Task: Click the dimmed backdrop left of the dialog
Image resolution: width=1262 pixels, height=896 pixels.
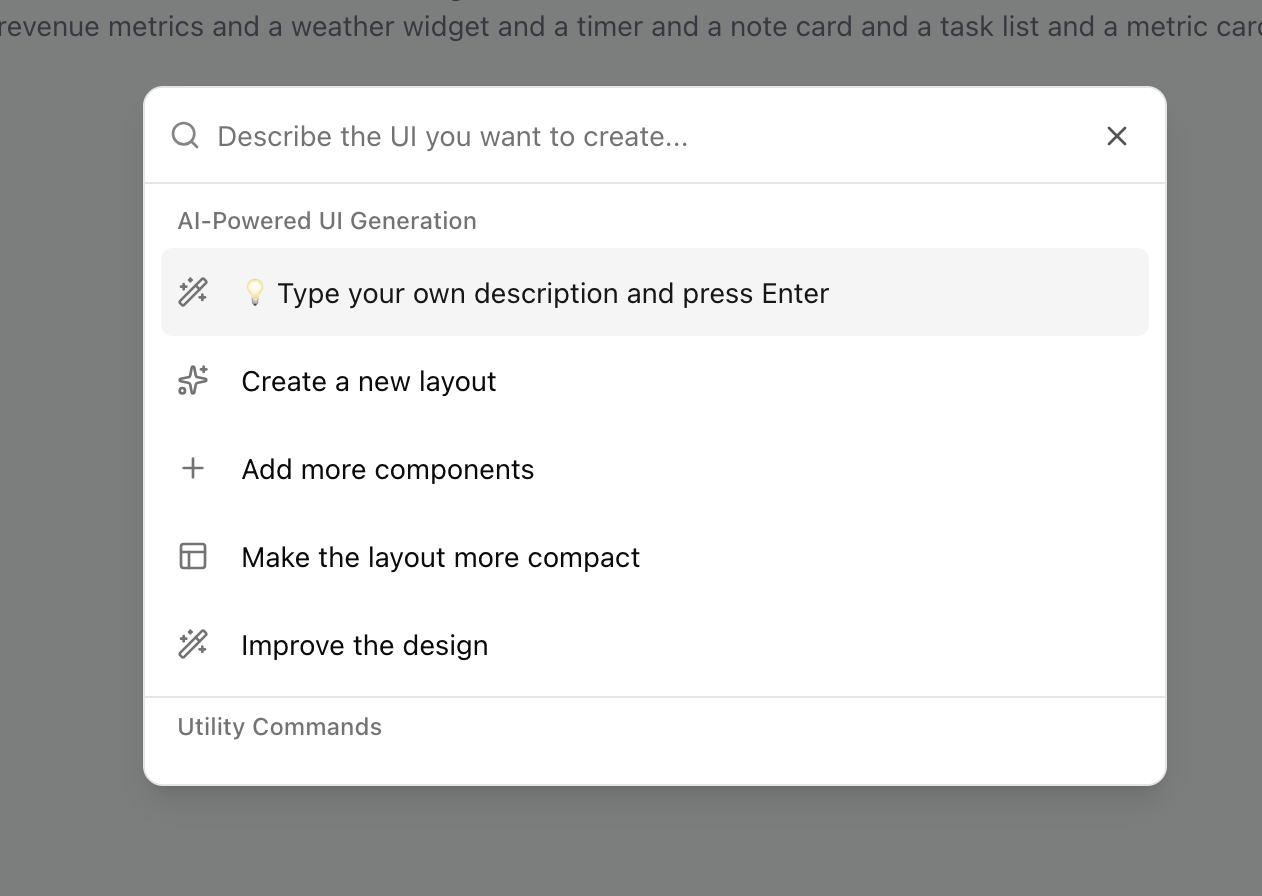Action: [70, 450]
